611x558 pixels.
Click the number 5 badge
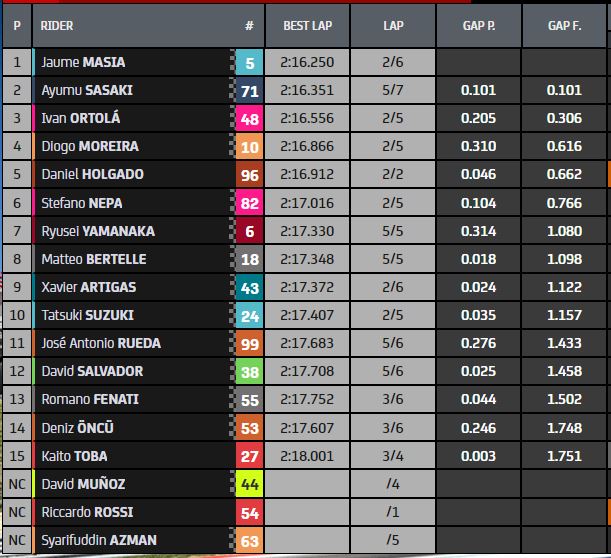pos(251,62)
